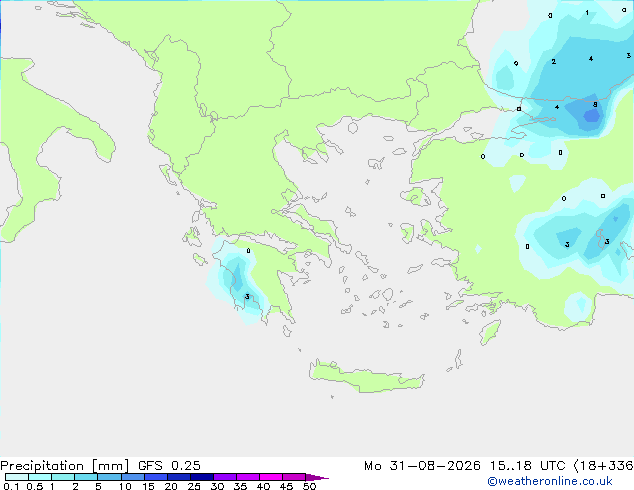Click the "3" value over the Peloponnese
Screen dimensions: 634x490
[247, 297]
